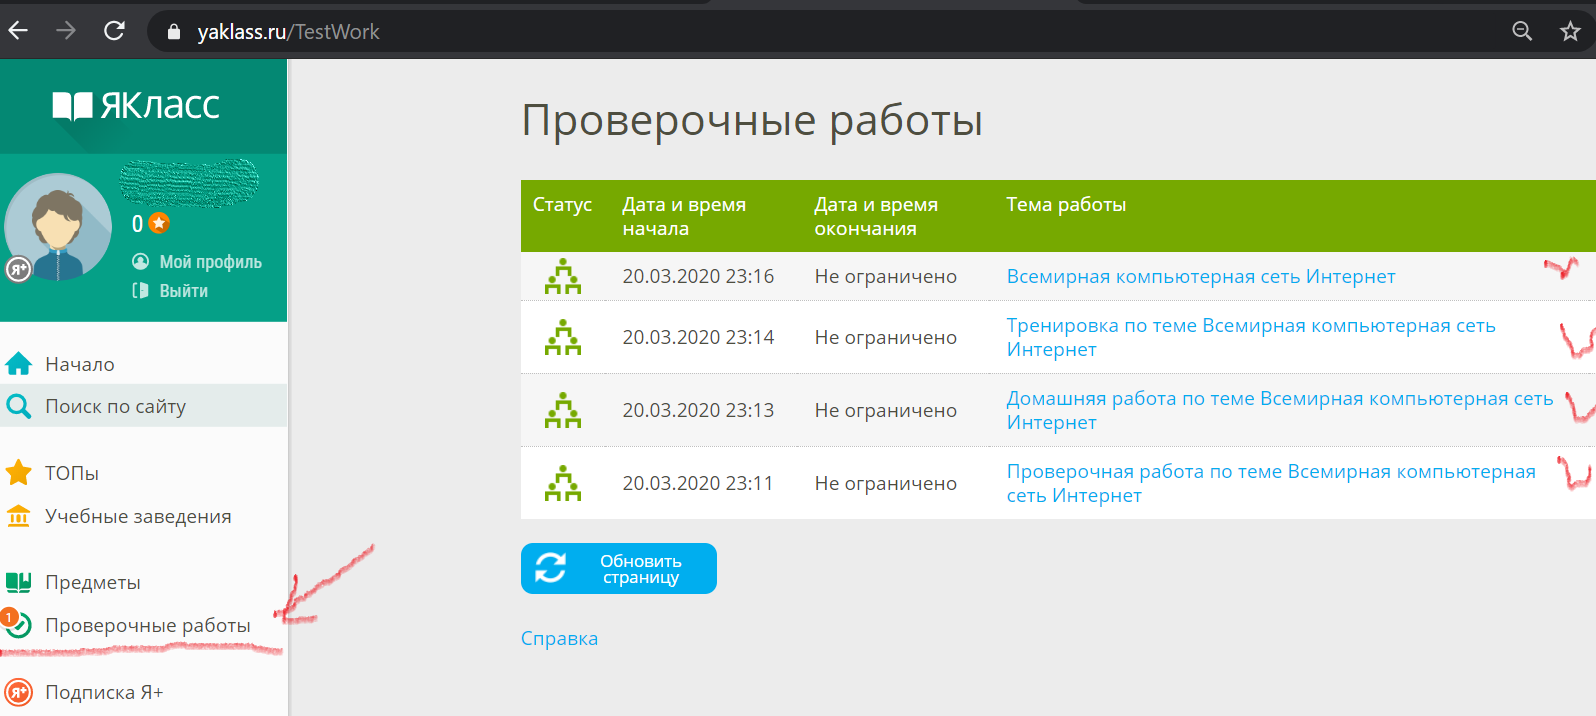Click status icon for 23:11 work
Screen dimensions: 1596x716
[x=562, y=483]
